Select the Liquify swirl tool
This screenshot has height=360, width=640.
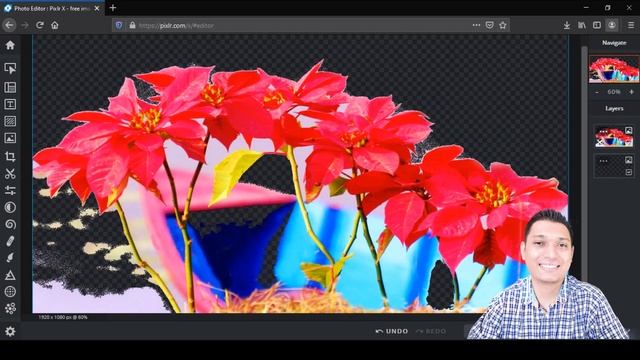tap(10, 224)
